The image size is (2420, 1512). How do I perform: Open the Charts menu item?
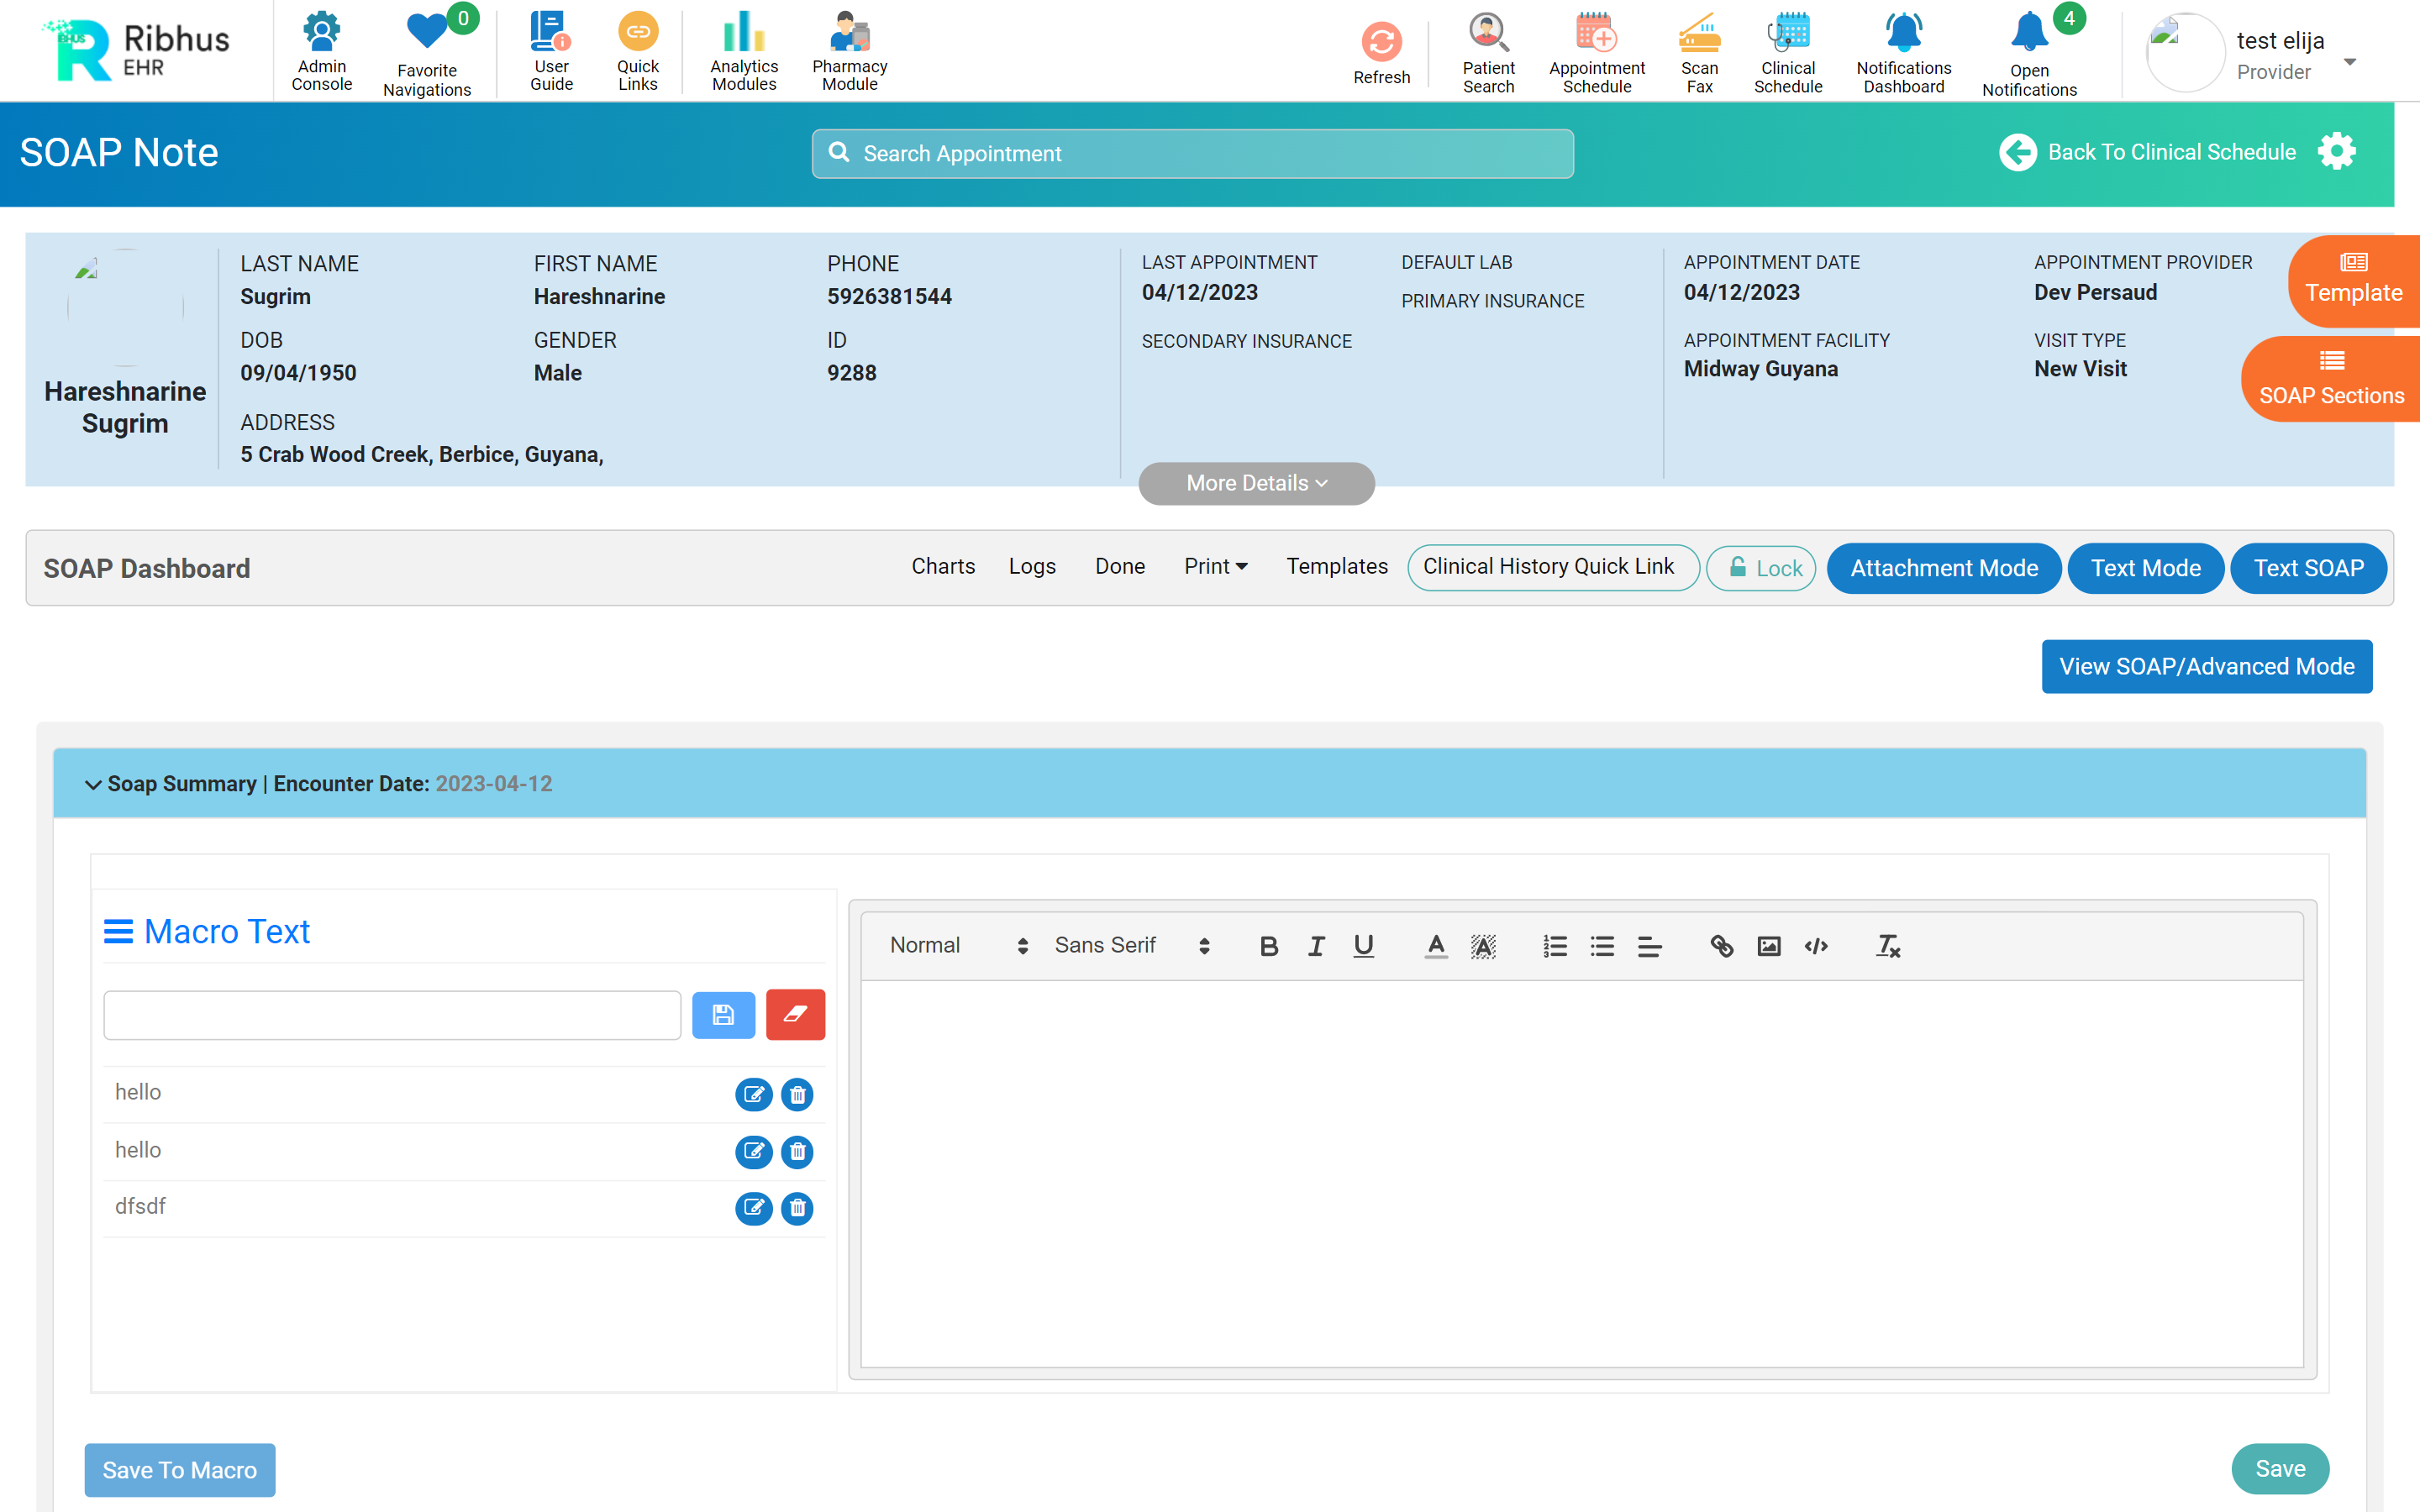pos(942,566)
